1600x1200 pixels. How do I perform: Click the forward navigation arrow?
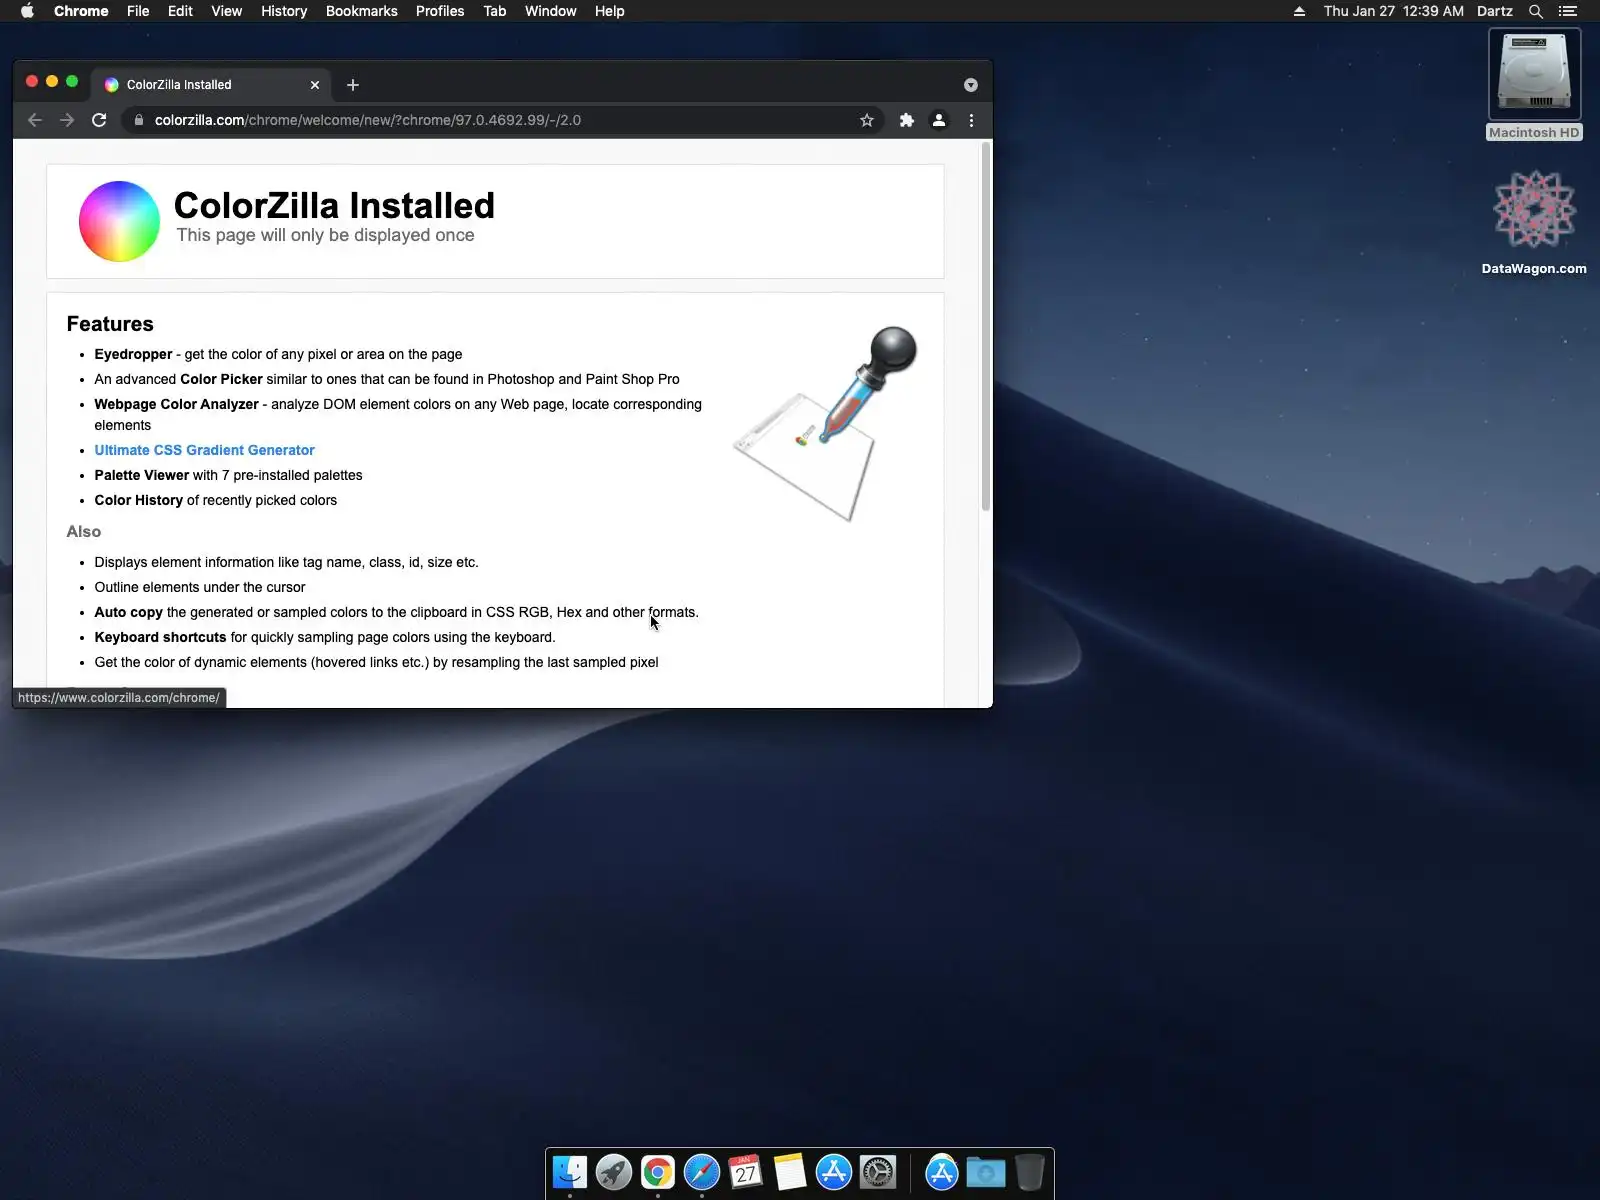pyautogui.click(x=67, y=120)
